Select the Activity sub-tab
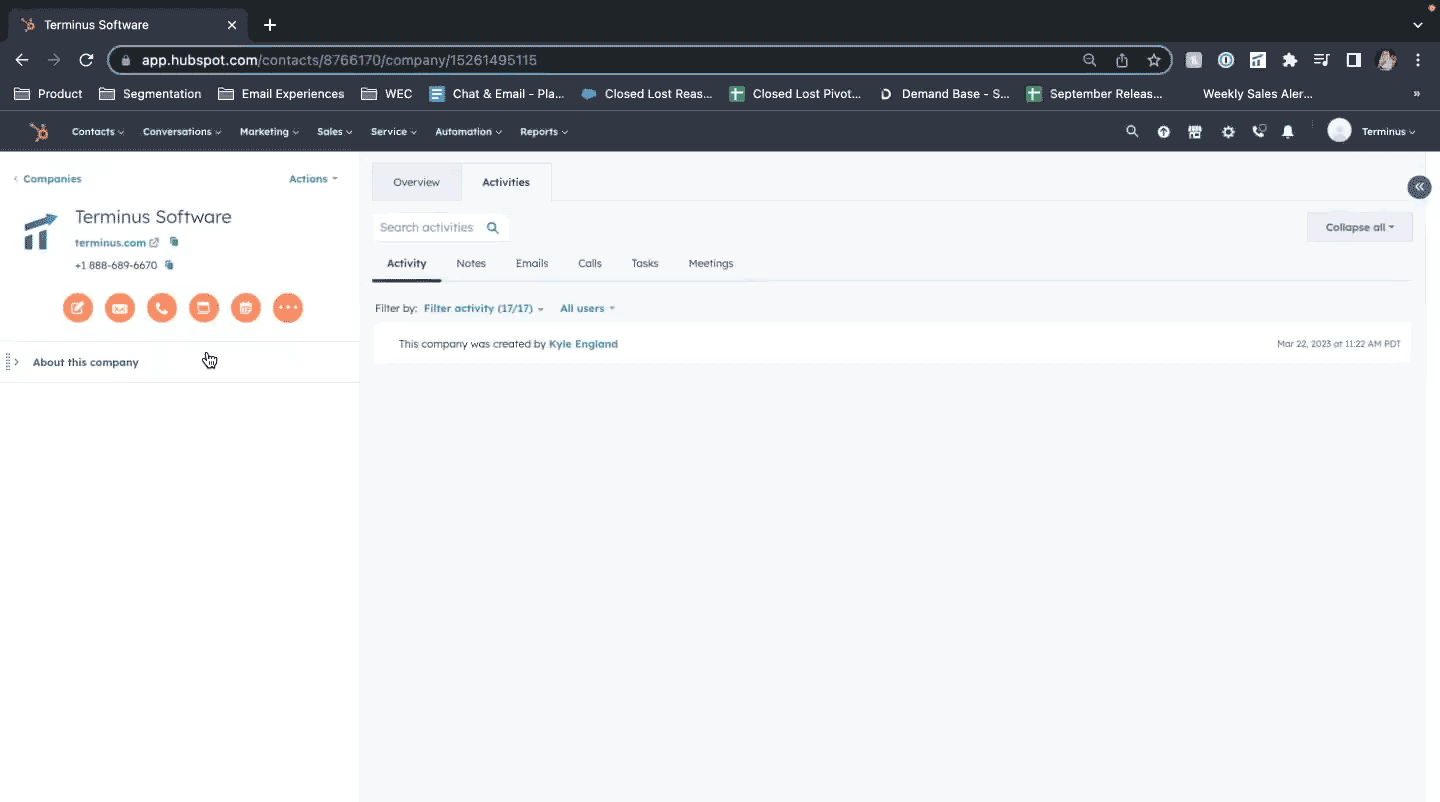 coord(407,264)
